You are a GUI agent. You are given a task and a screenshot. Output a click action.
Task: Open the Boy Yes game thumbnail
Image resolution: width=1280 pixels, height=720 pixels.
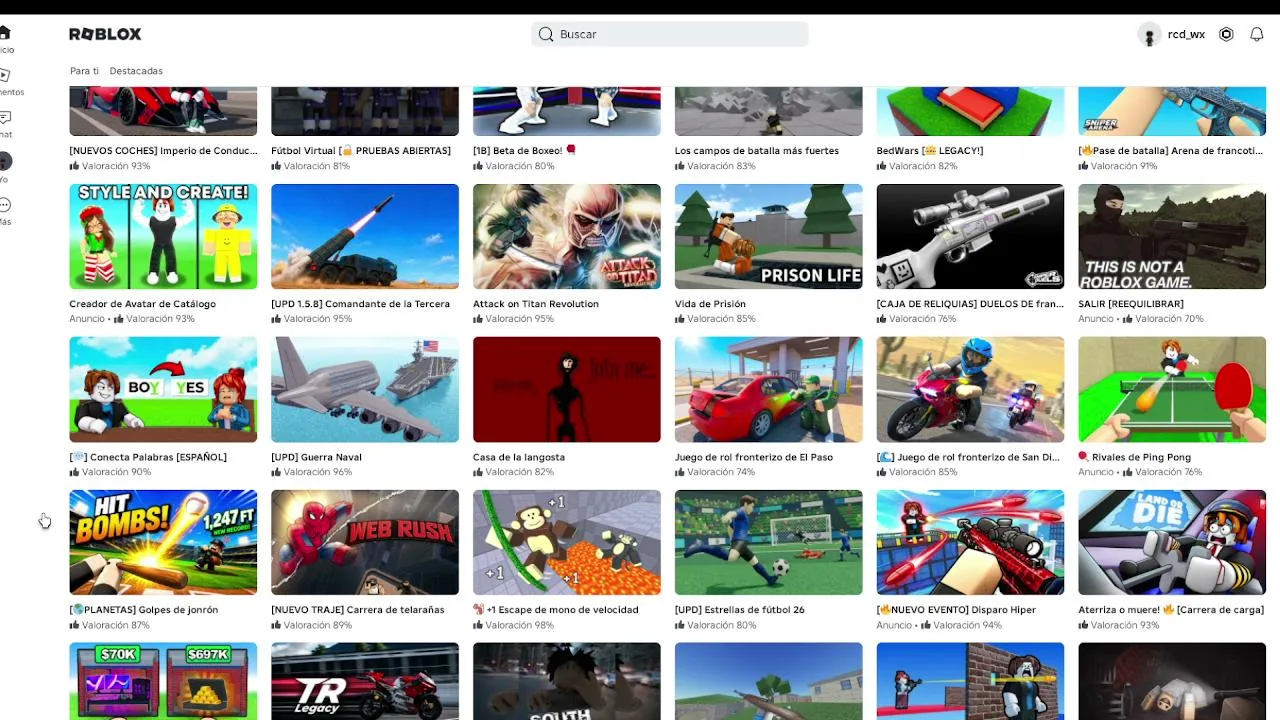pyautogui.click(x=163, y=389)
